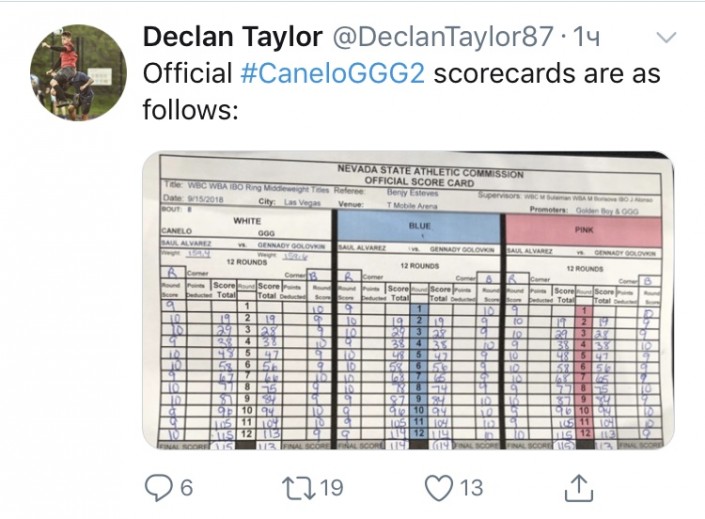This screenshot has height=519, width=705.
Task: Select the "Official" word in tweet text
Action: coord(187,74)
